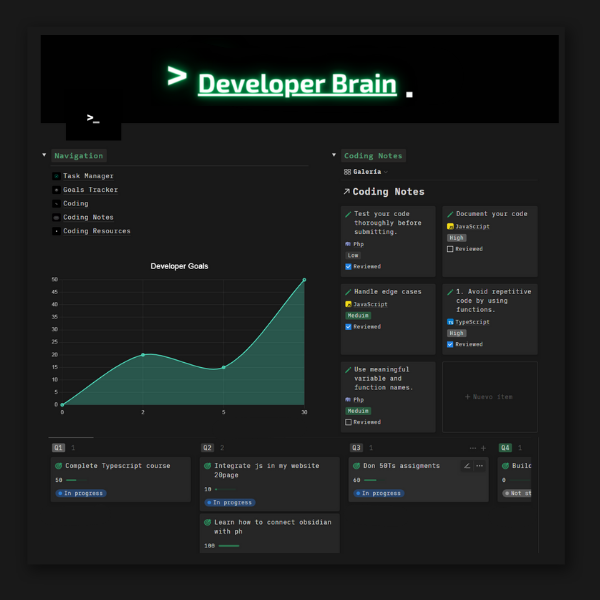This screenshot has height=600, width=600.
Task: Open three-dot menu on Q3 card
Action: coord(479,466)
